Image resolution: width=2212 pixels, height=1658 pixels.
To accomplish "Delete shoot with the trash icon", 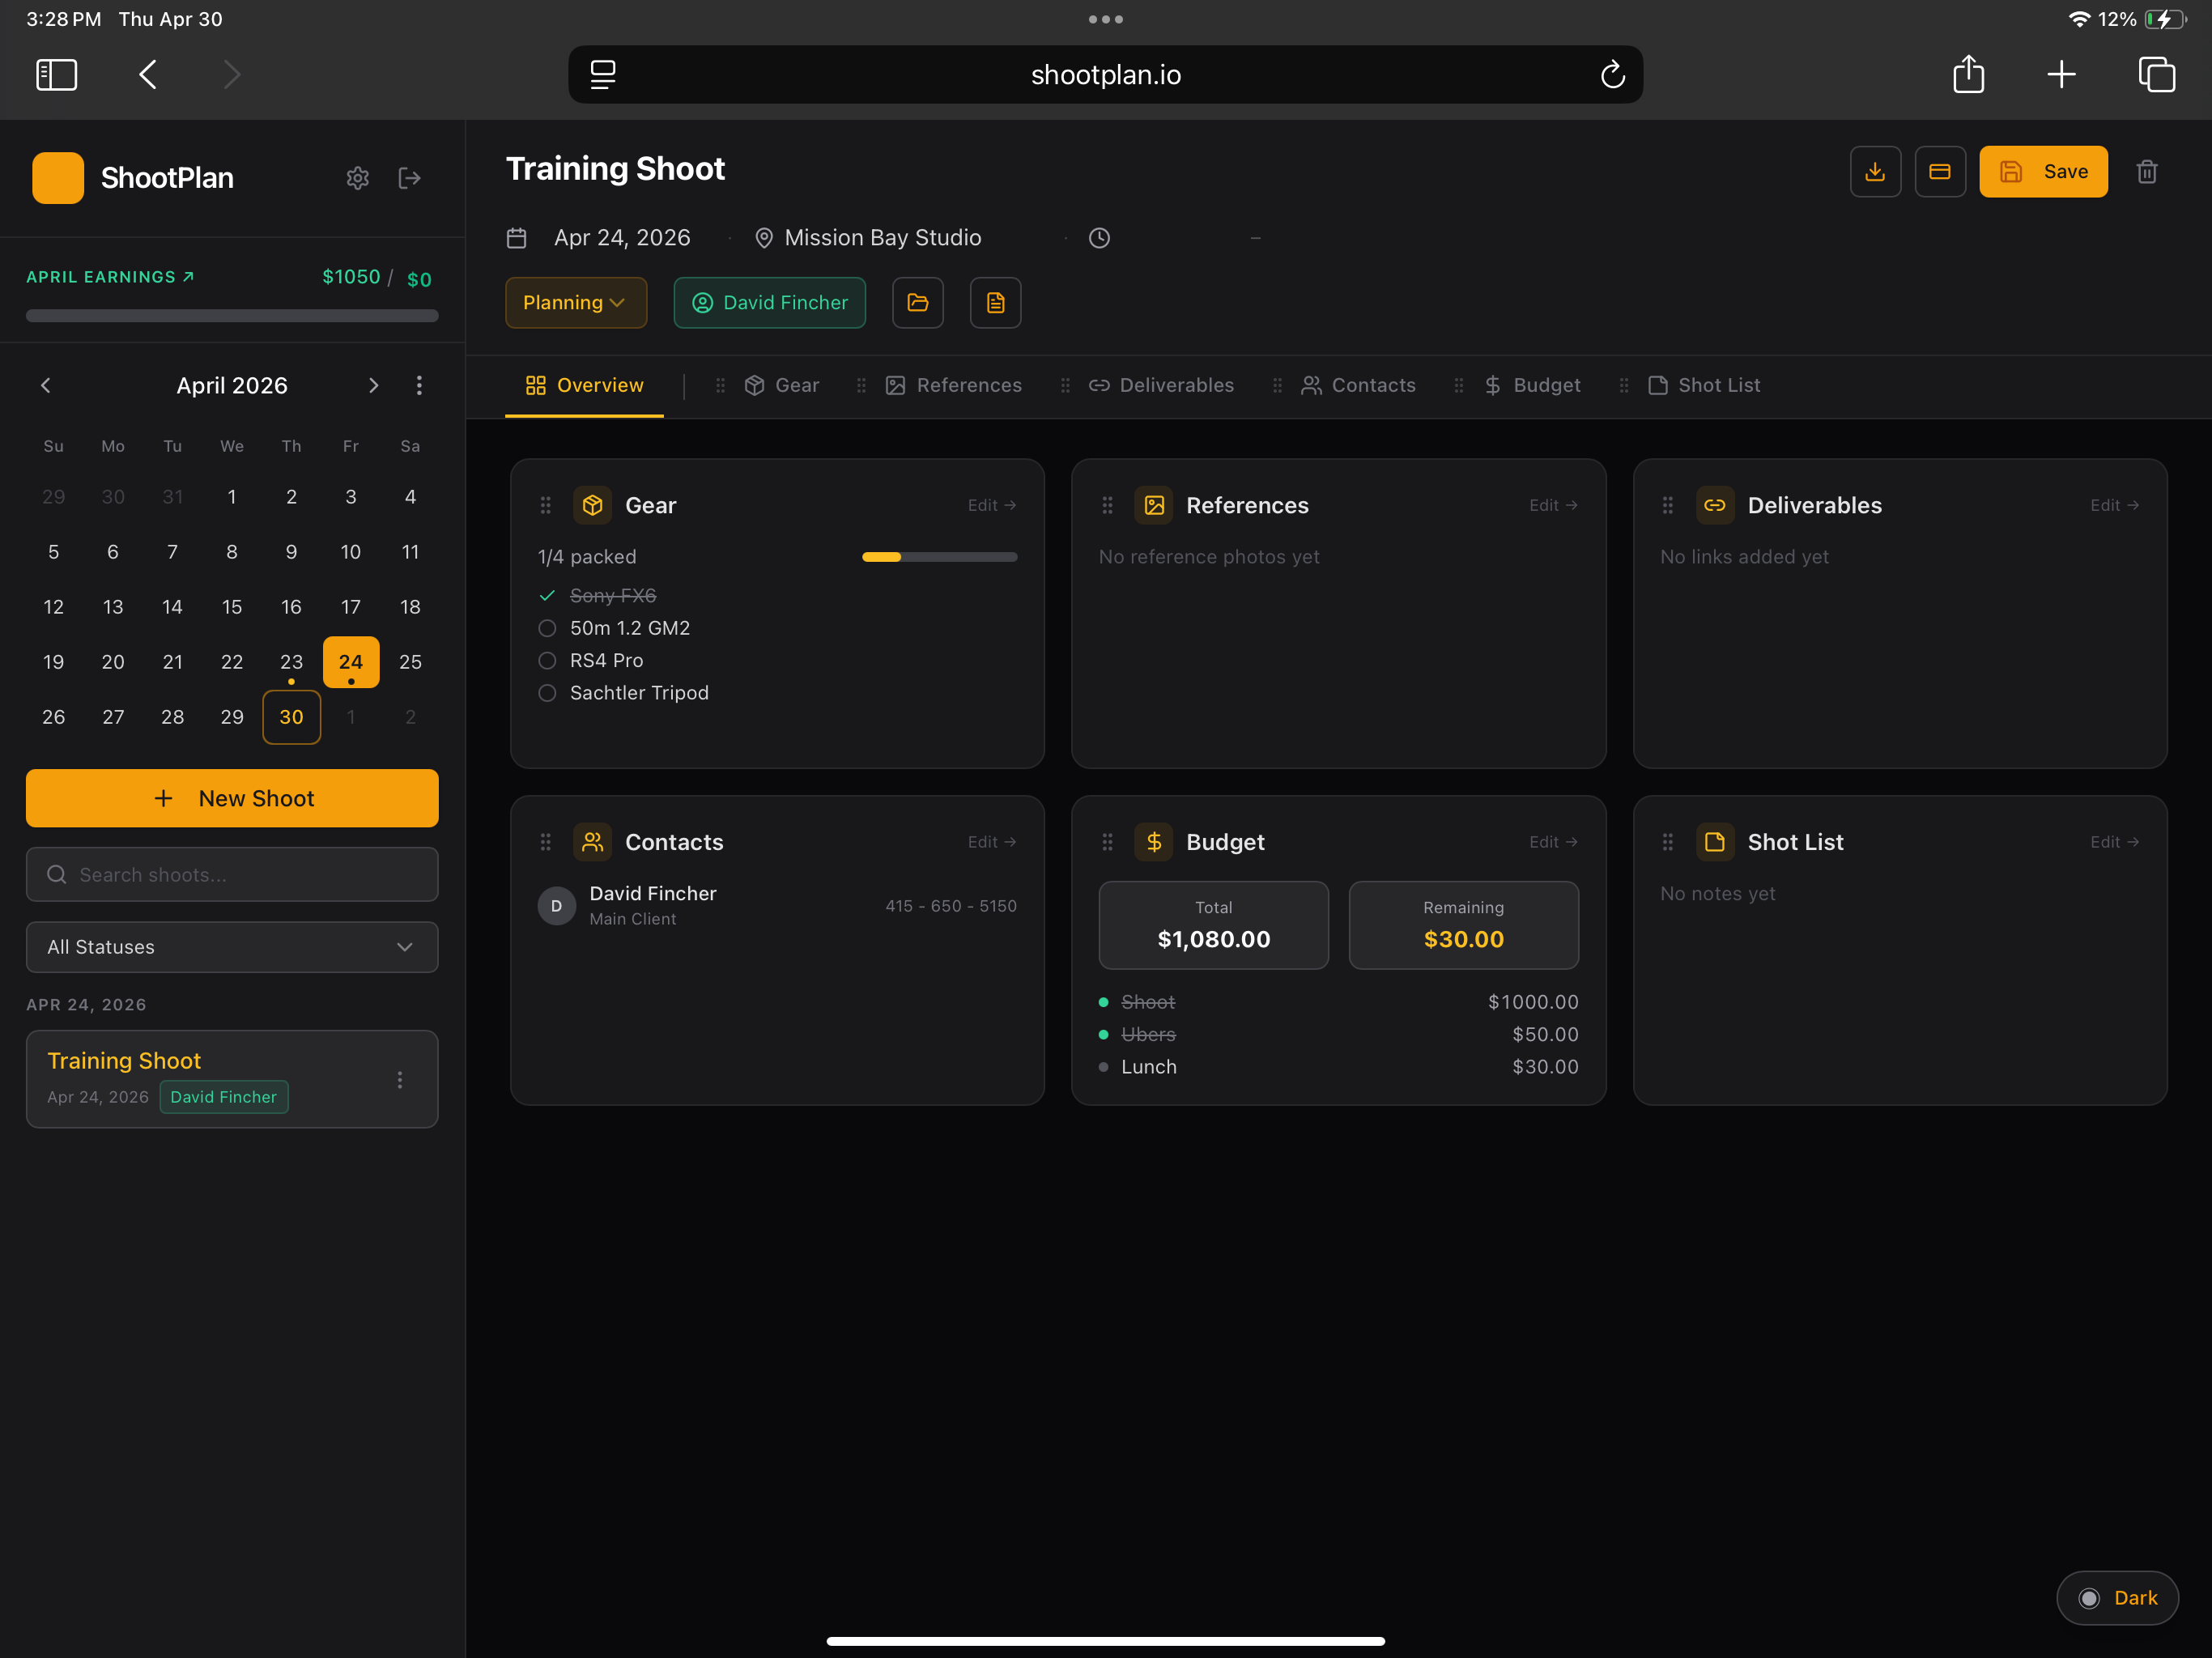I will (2147, 172).
